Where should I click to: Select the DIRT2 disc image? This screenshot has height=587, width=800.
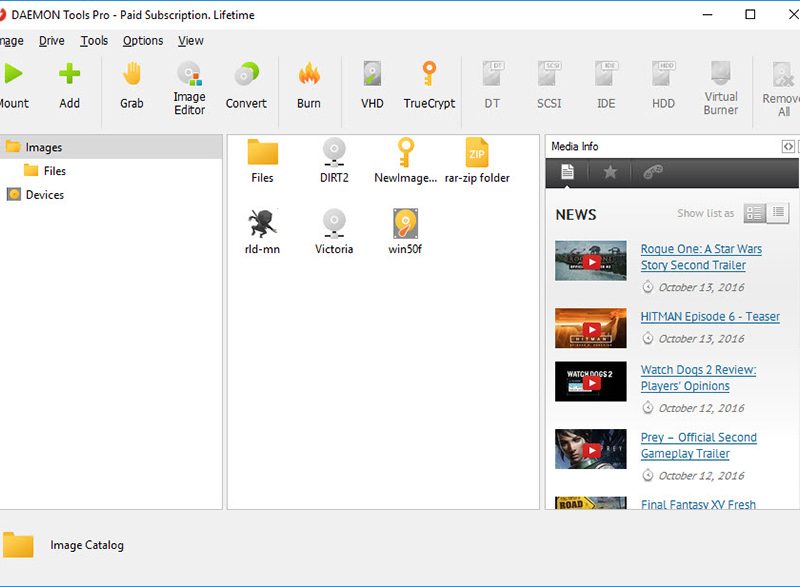coord(334,161)
